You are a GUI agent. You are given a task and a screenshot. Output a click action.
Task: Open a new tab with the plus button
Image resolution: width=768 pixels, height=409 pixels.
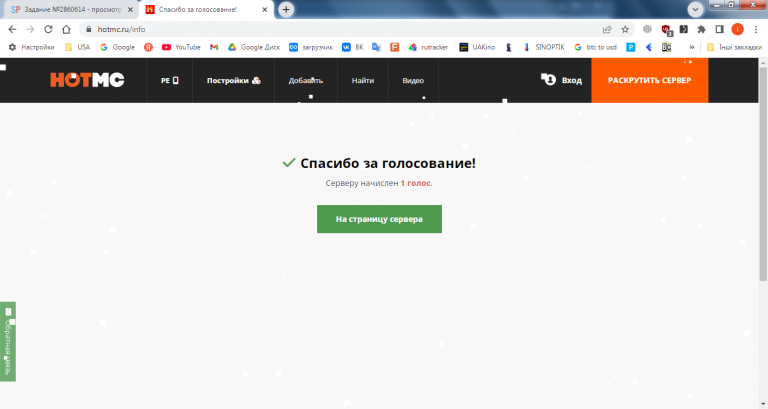[x=286, y=9]
